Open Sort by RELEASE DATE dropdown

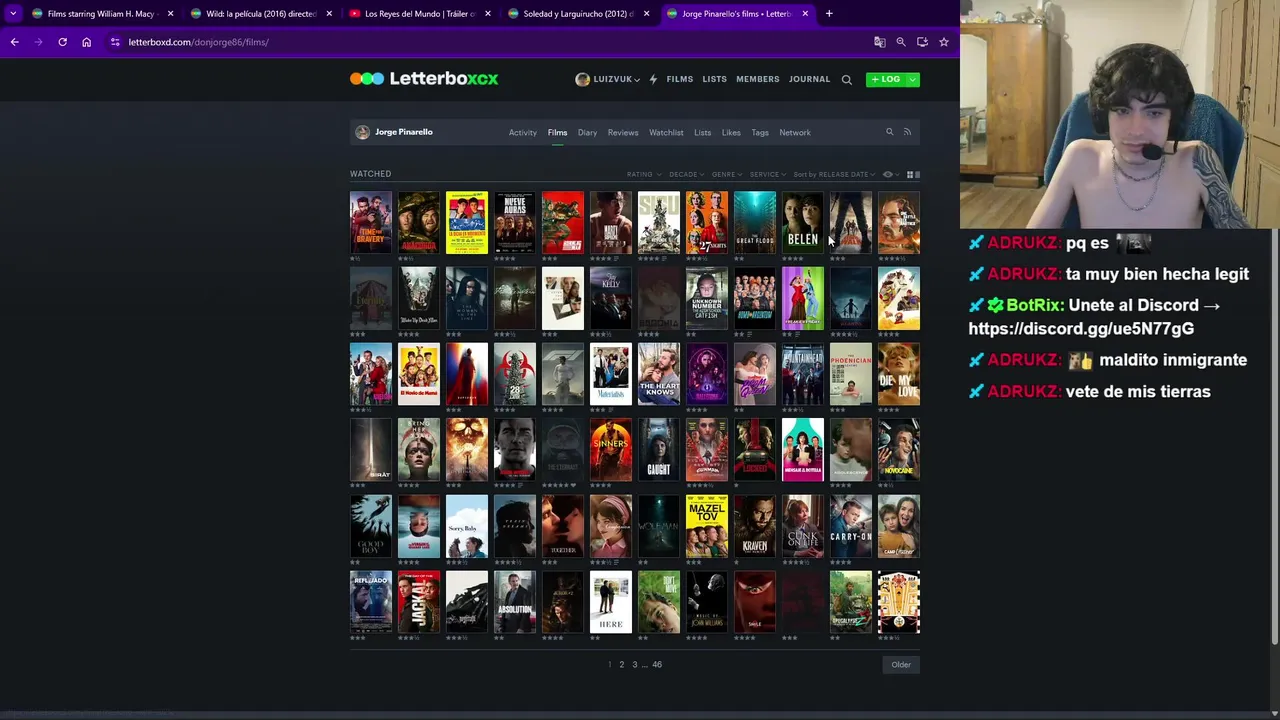pyautogui.click(x=834, y=174)
